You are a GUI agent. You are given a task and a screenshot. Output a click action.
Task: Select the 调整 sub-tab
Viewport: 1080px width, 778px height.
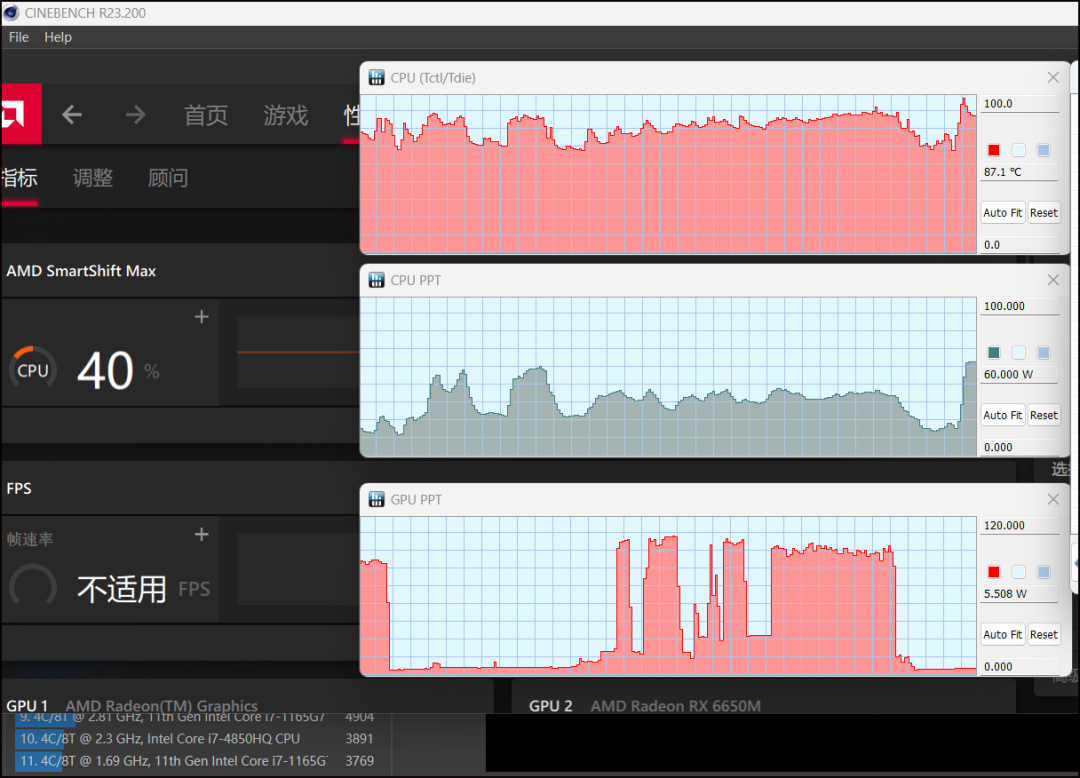point(93,178)
